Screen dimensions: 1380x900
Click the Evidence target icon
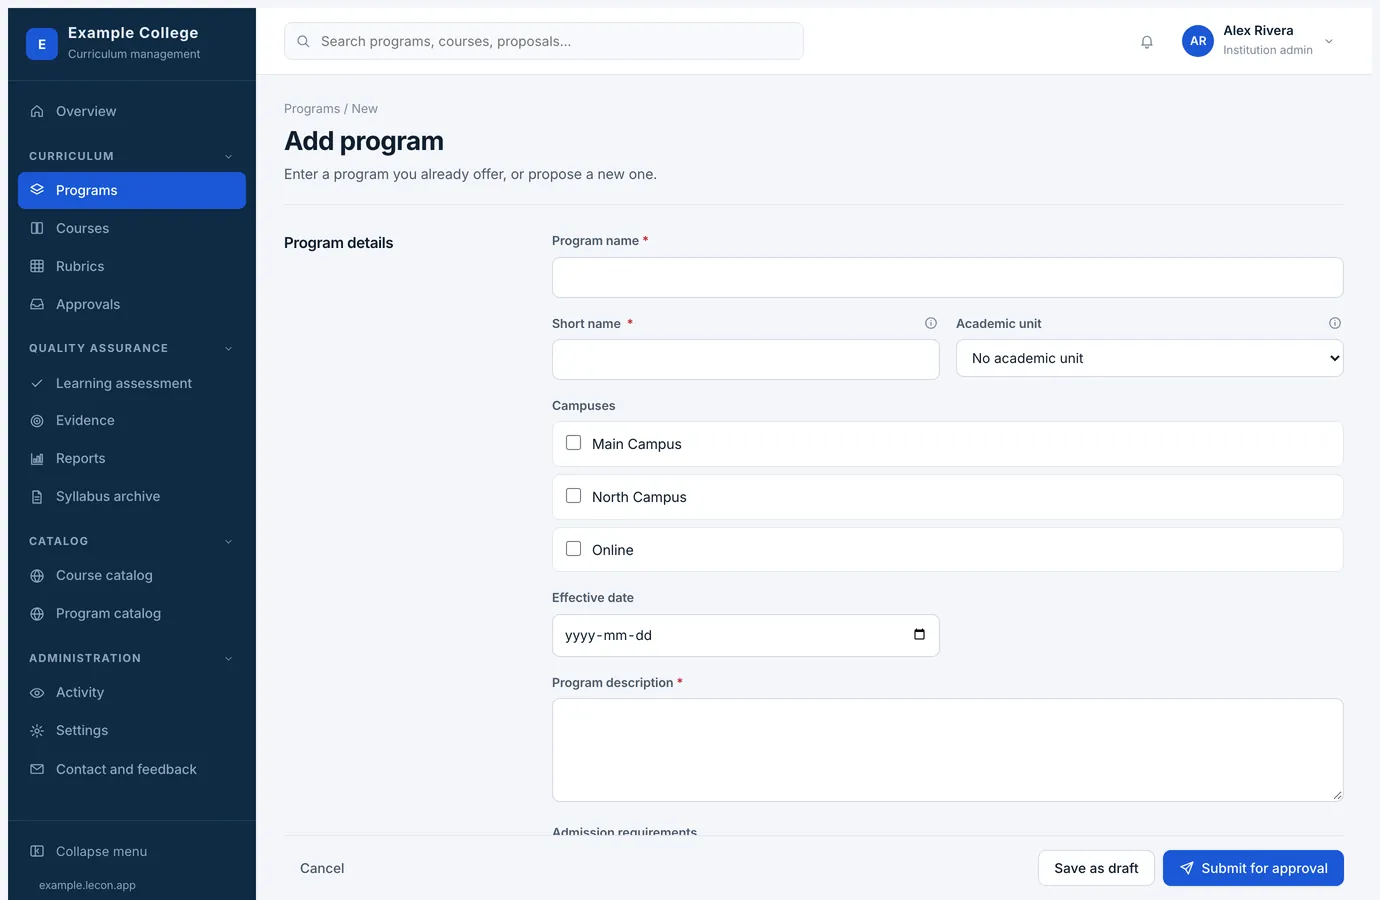[37, 421]
